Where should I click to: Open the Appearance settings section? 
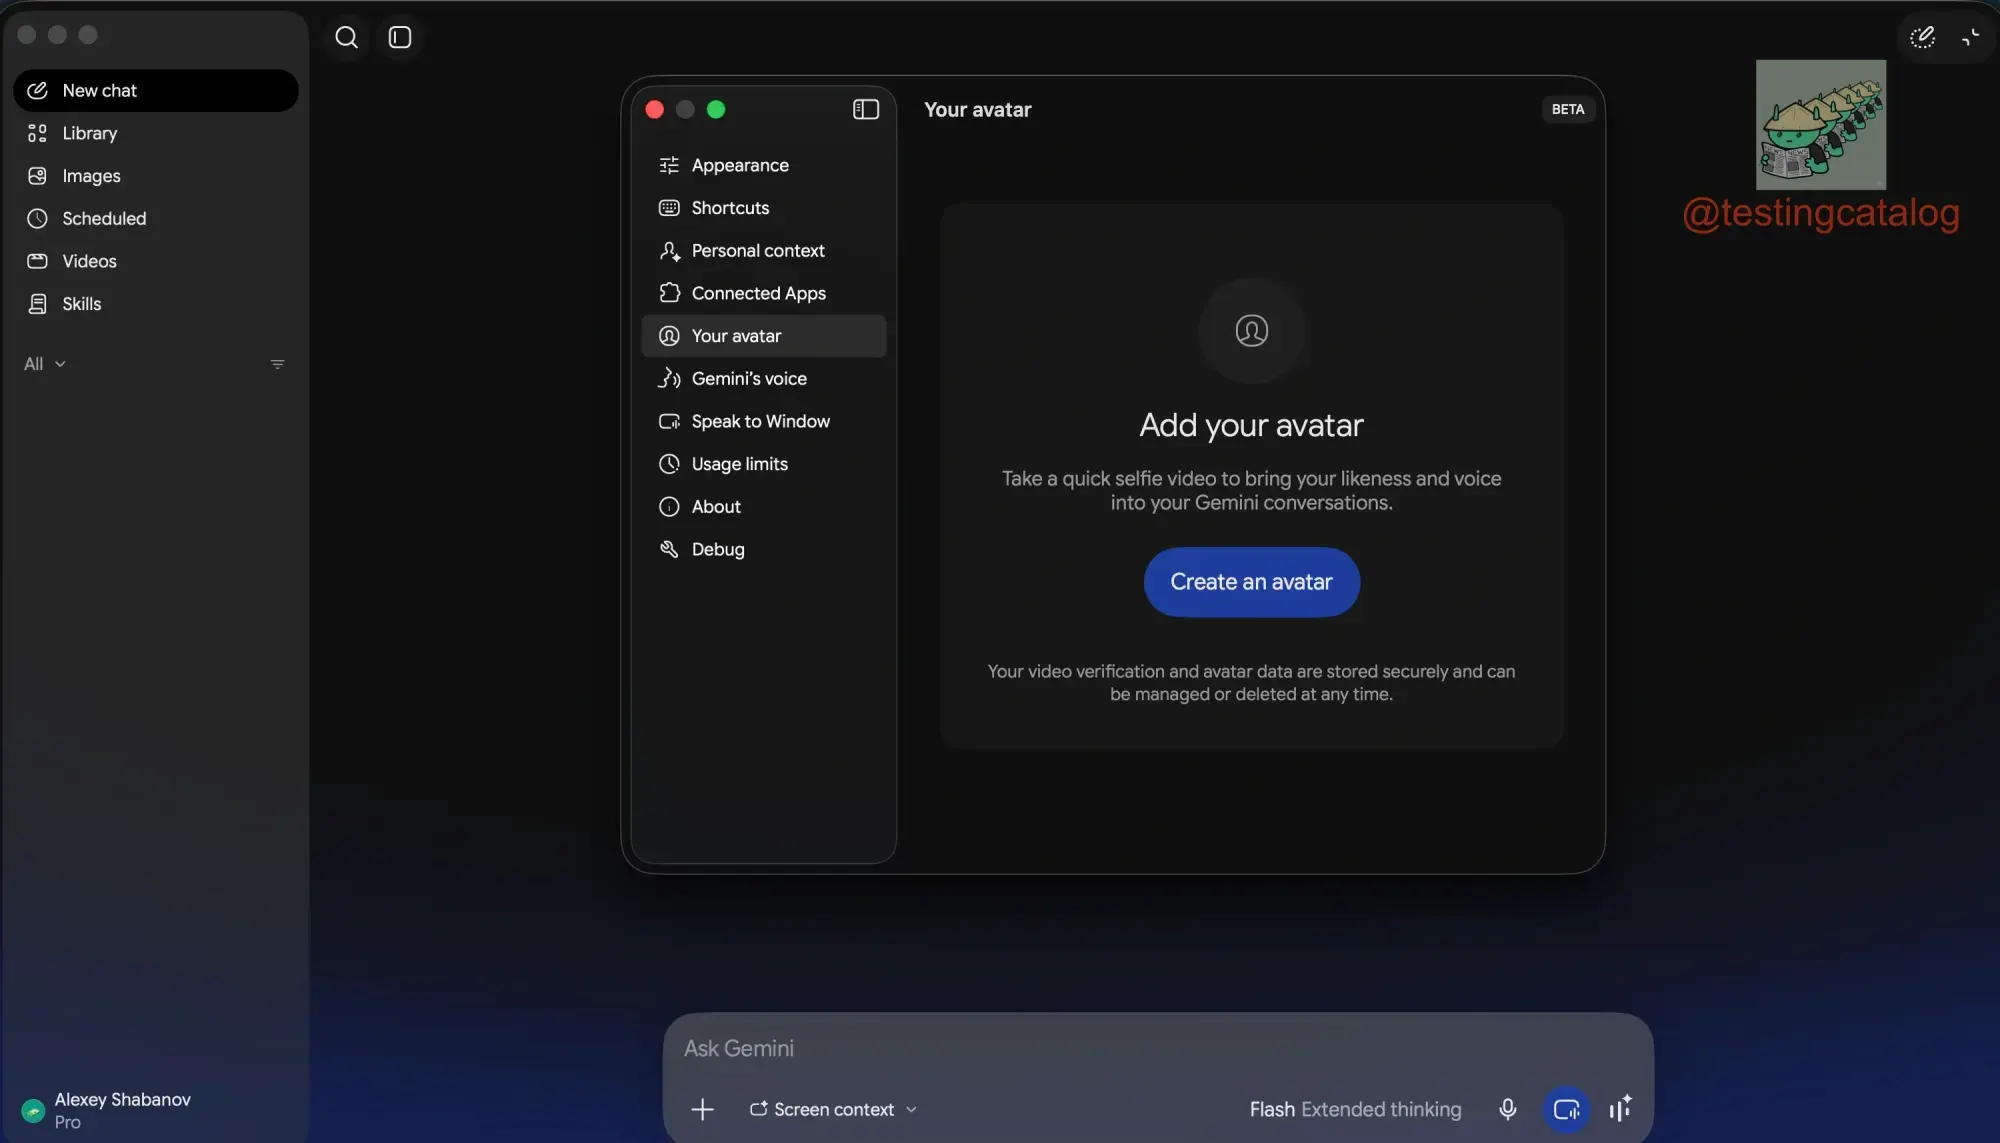tap(763, 165)
